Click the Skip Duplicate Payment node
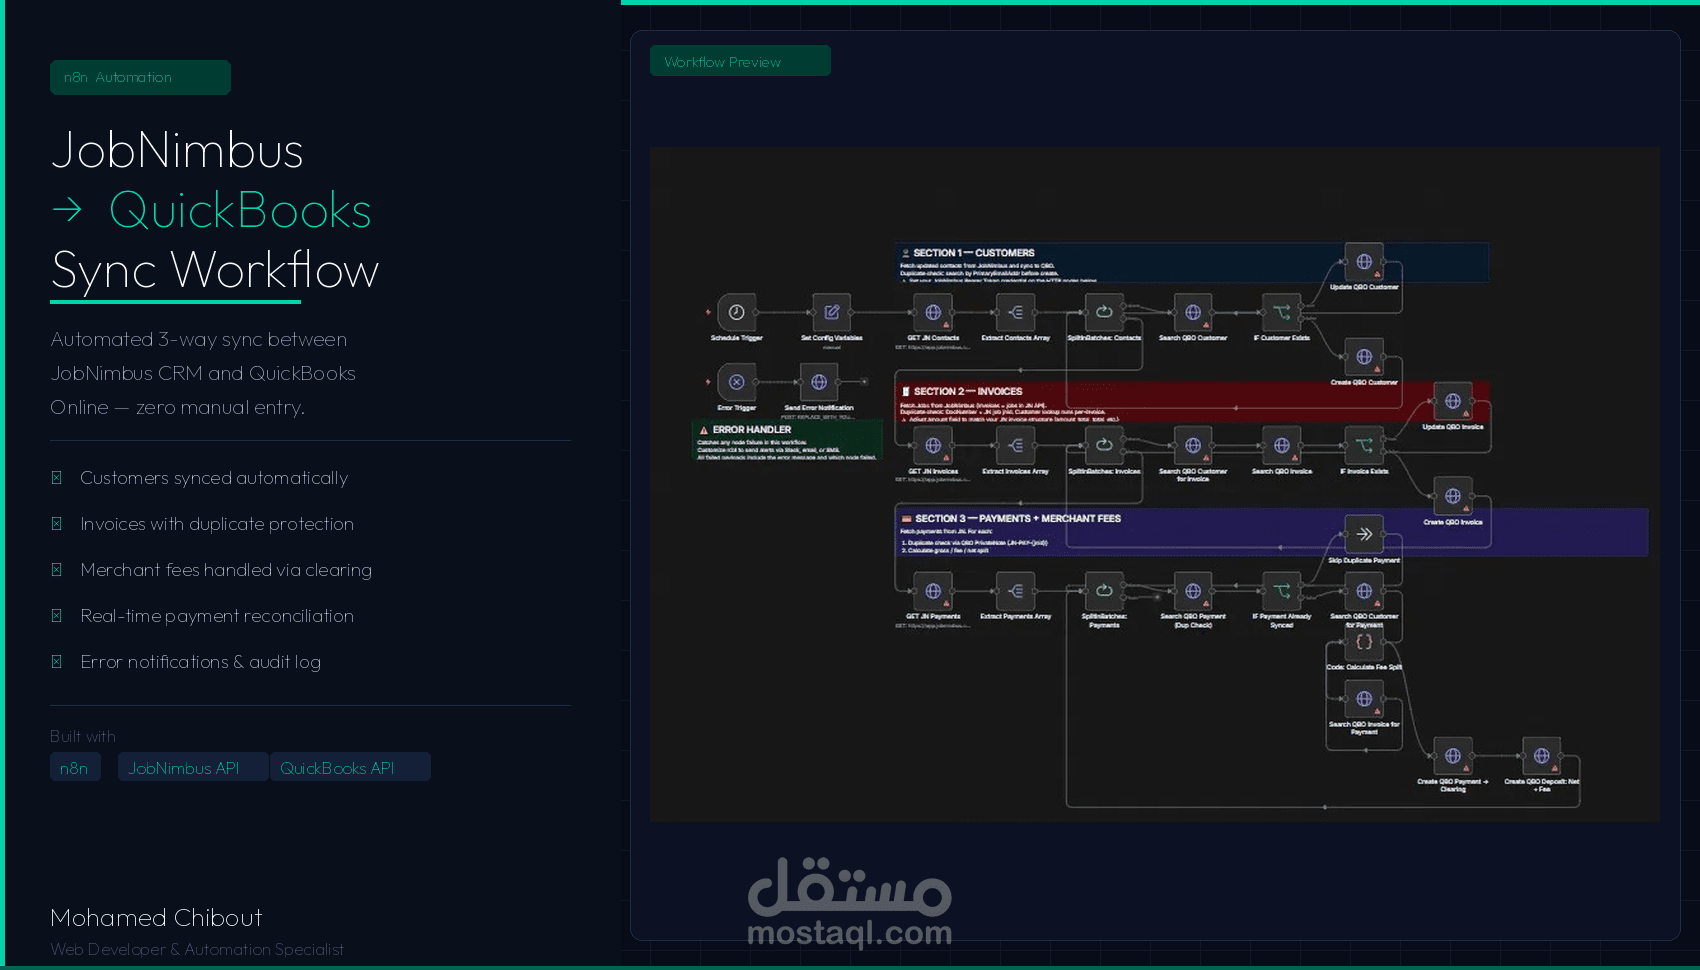The height and width of the screenshot is (970, 1700). pyautogui.click(x=1364, y=534)
